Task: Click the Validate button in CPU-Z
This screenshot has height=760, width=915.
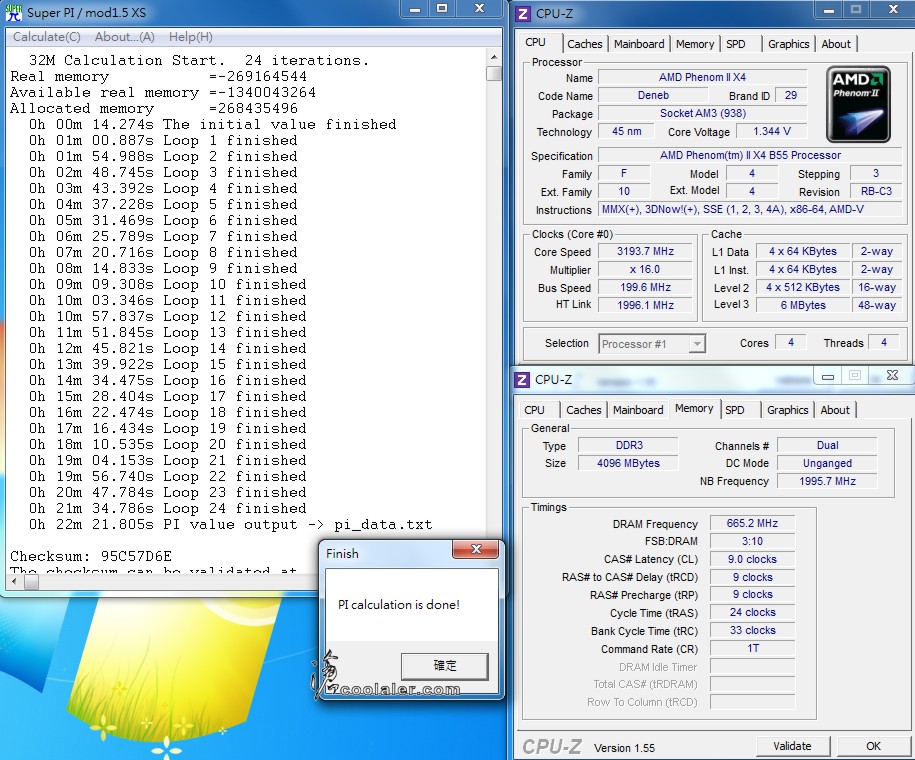Action: [792, 745]
